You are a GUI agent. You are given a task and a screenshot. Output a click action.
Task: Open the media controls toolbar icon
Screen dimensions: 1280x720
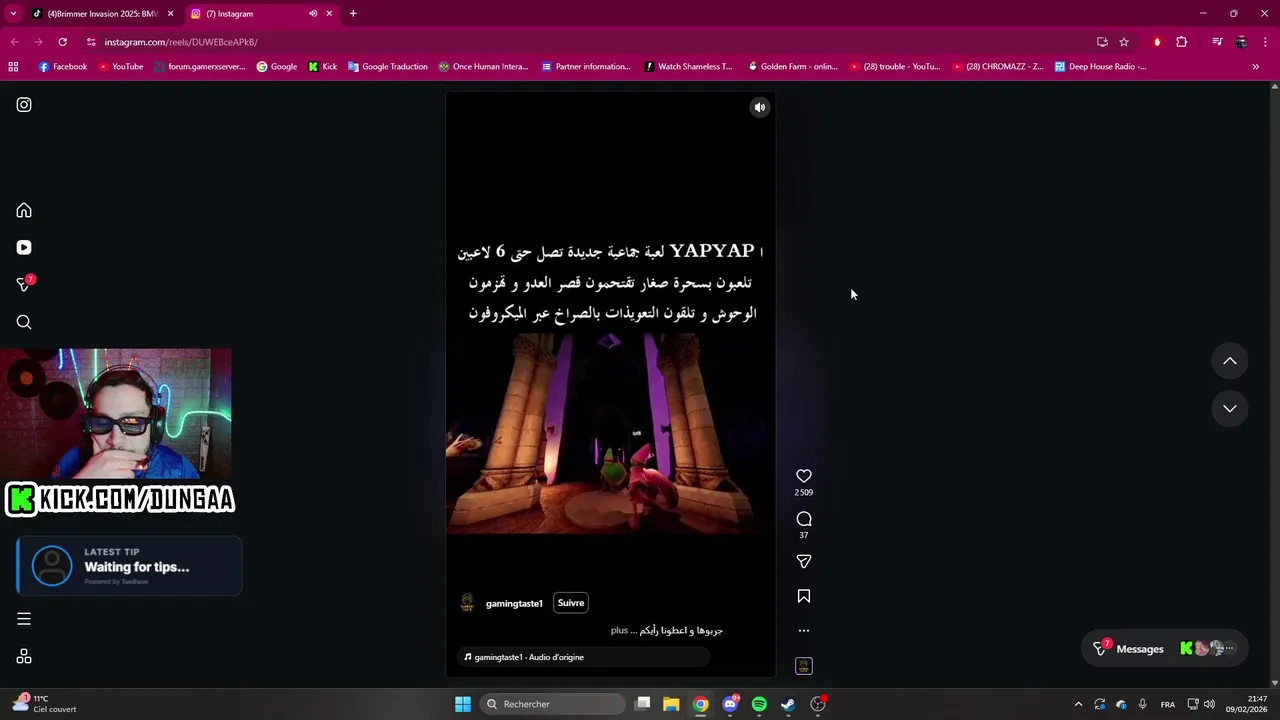(1217, 42)
